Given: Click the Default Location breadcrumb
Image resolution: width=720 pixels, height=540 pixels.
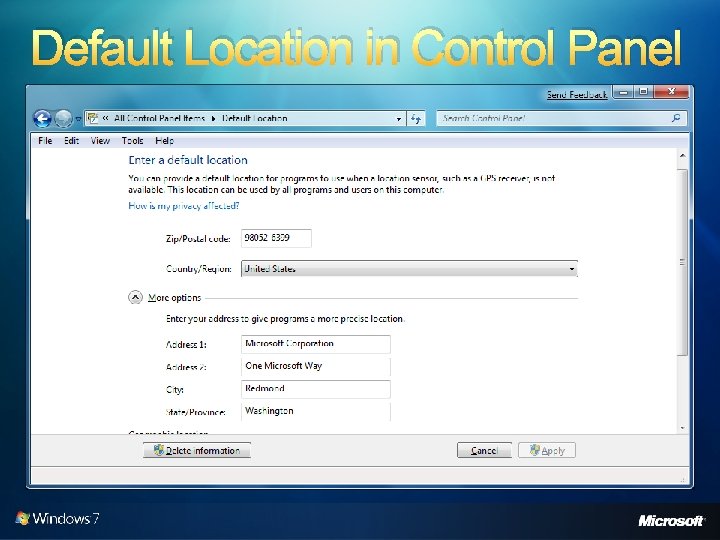Looking at the screenshot, I should [x=254, y=118].
